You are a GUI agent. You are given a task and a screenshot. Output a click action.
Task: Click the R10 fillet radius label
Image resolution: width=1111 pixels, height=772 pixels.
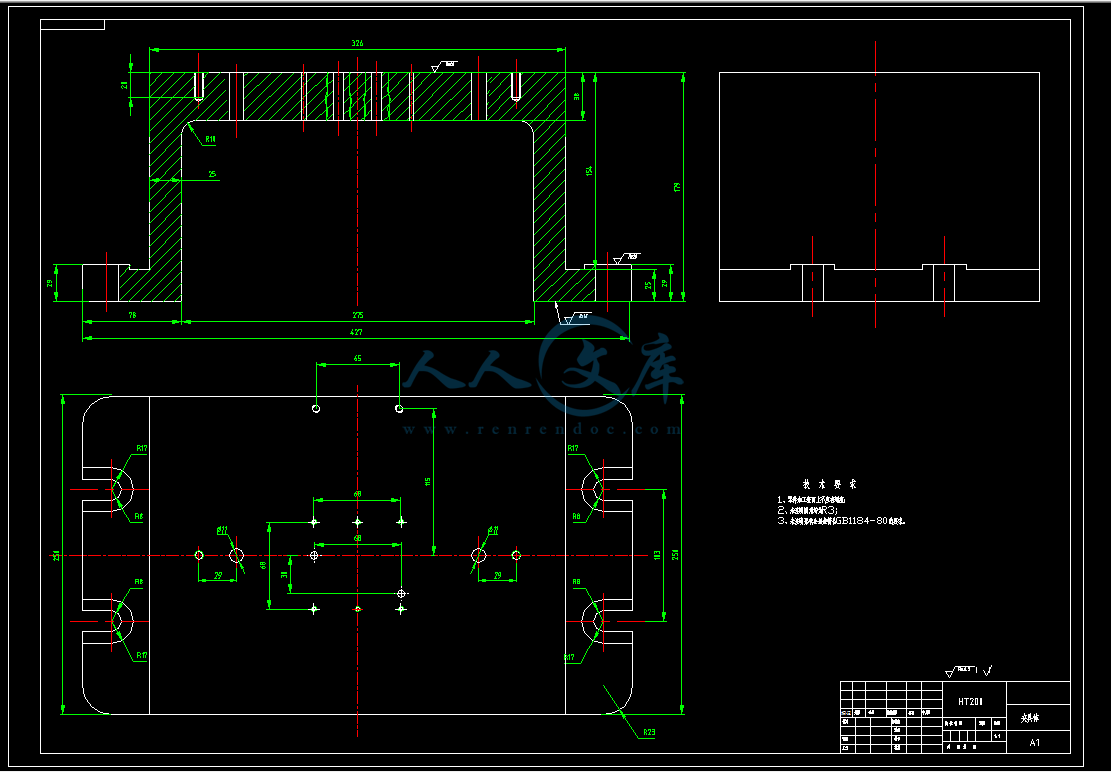click(x=210, y=140)
